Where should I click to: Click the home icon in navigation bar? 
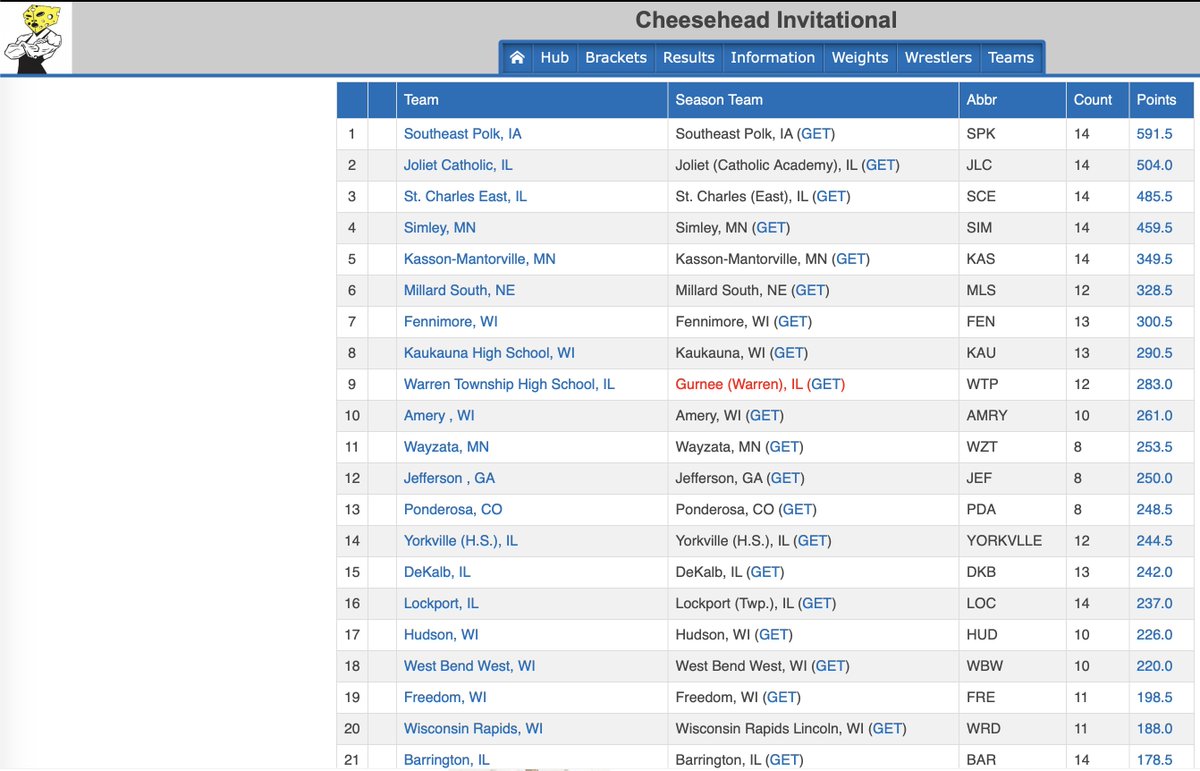(x=517, y=58)
